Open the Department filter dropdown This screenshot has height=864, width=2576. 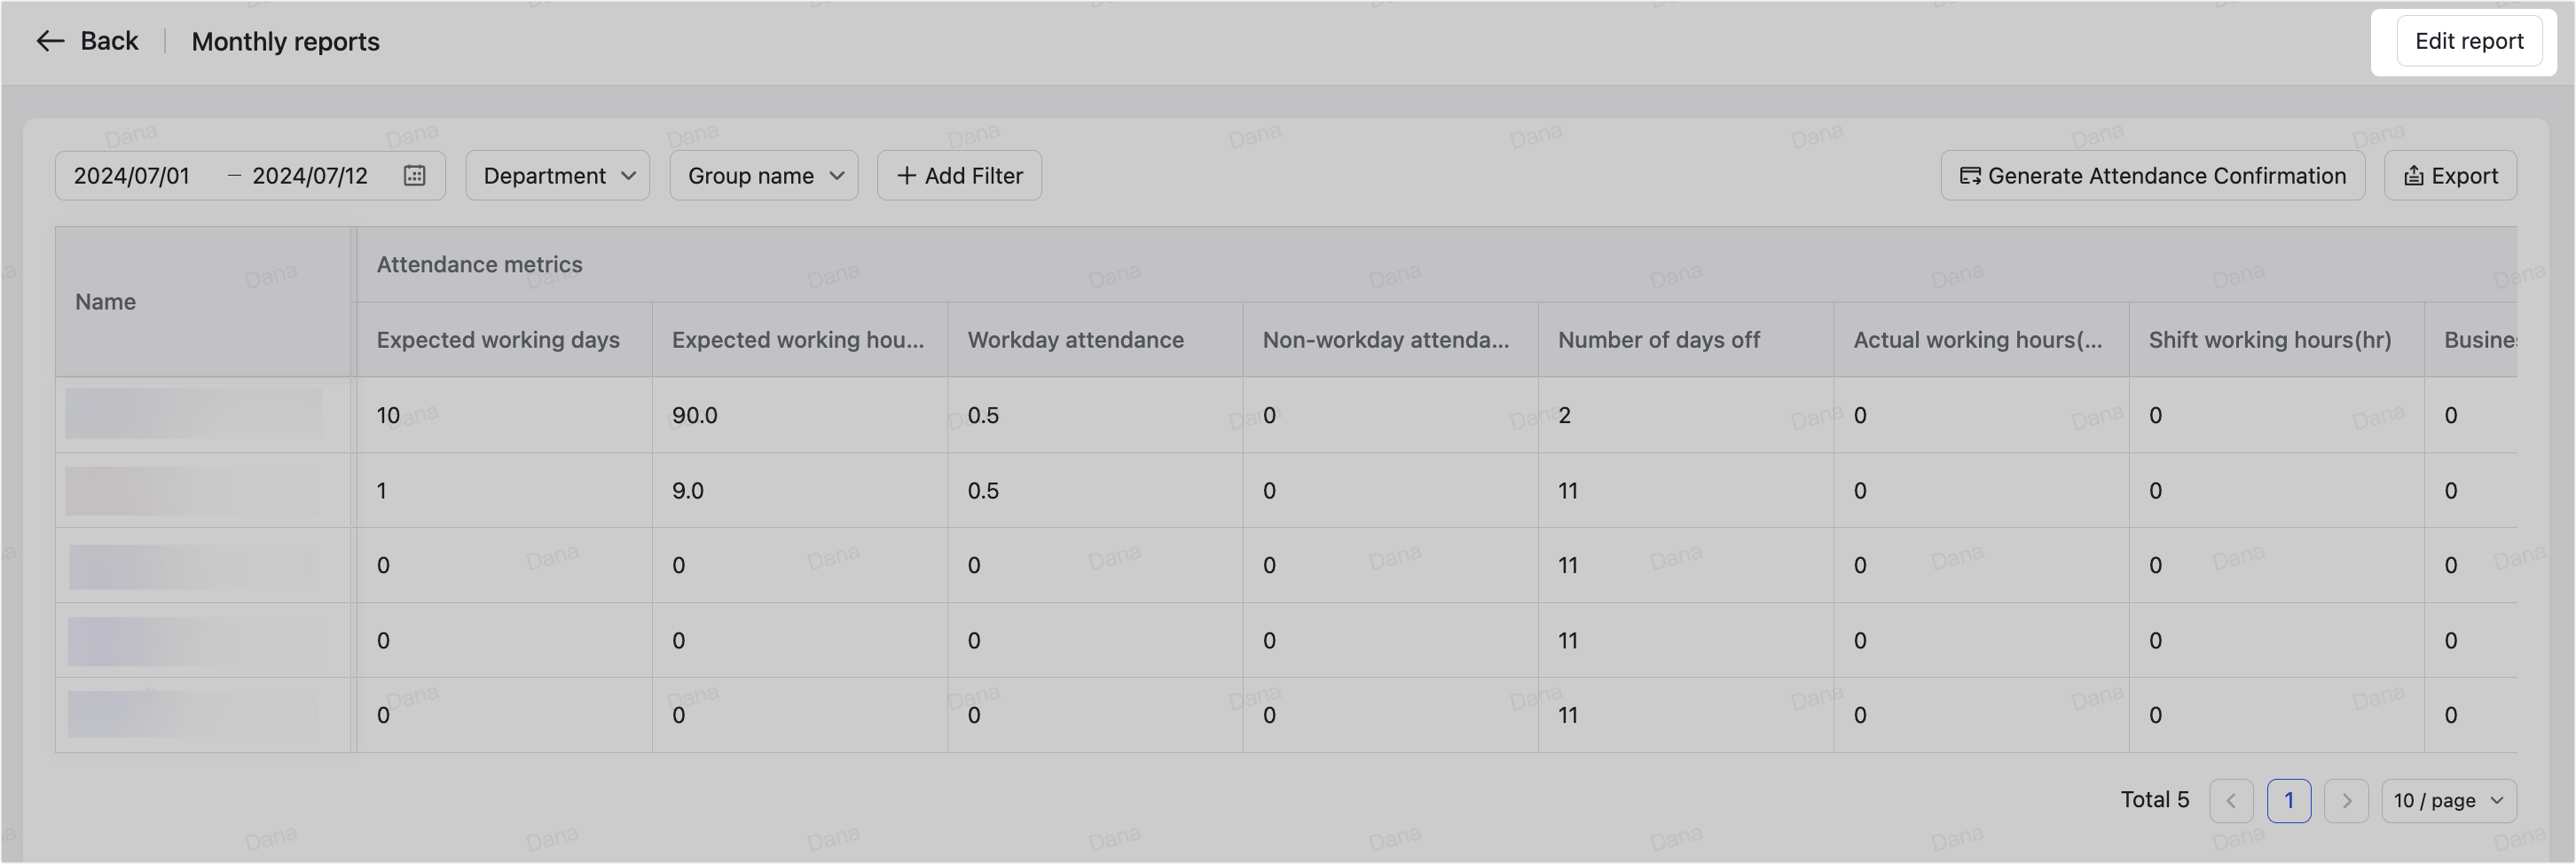click(x=557, y=175)
